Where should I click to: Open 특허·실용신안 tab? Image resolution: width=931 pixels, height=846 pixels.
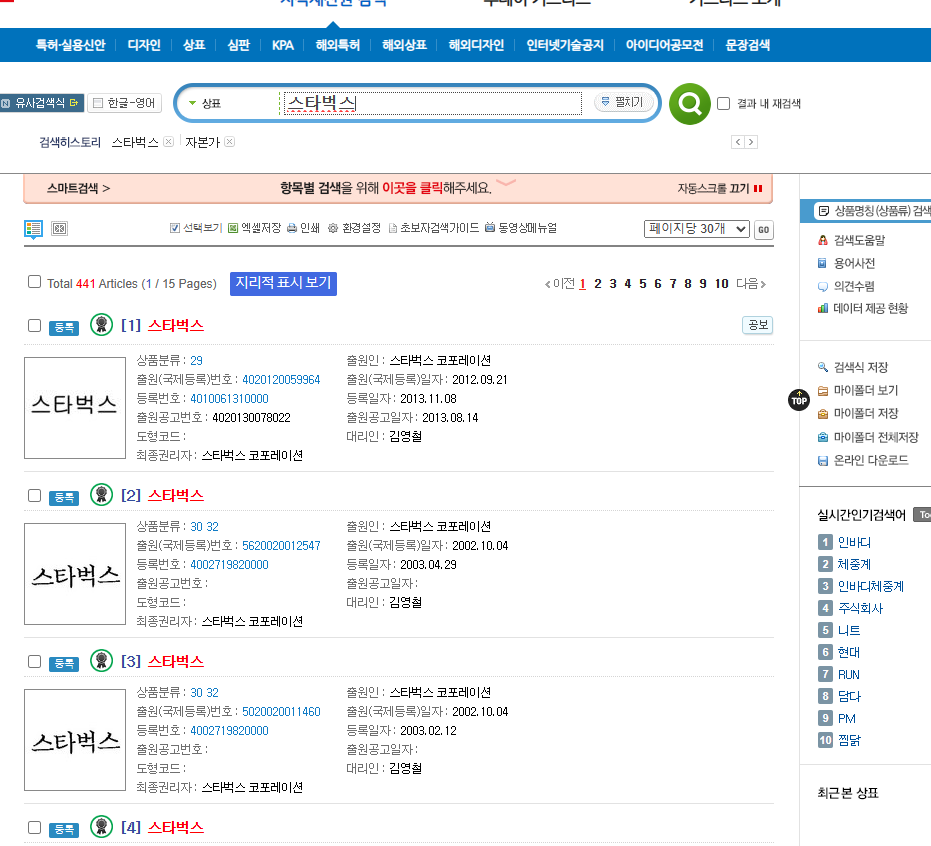point(71,45)
